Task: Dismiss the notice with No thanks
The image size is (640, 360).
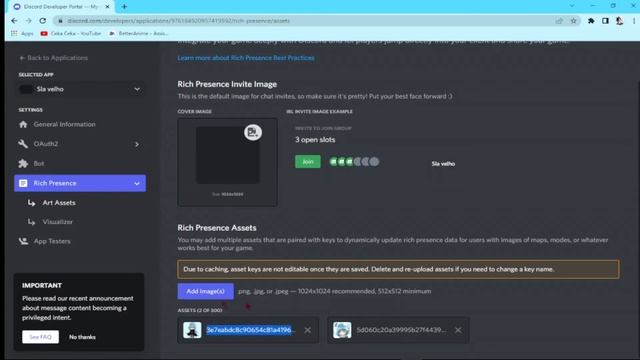Action: coord(82,337)
